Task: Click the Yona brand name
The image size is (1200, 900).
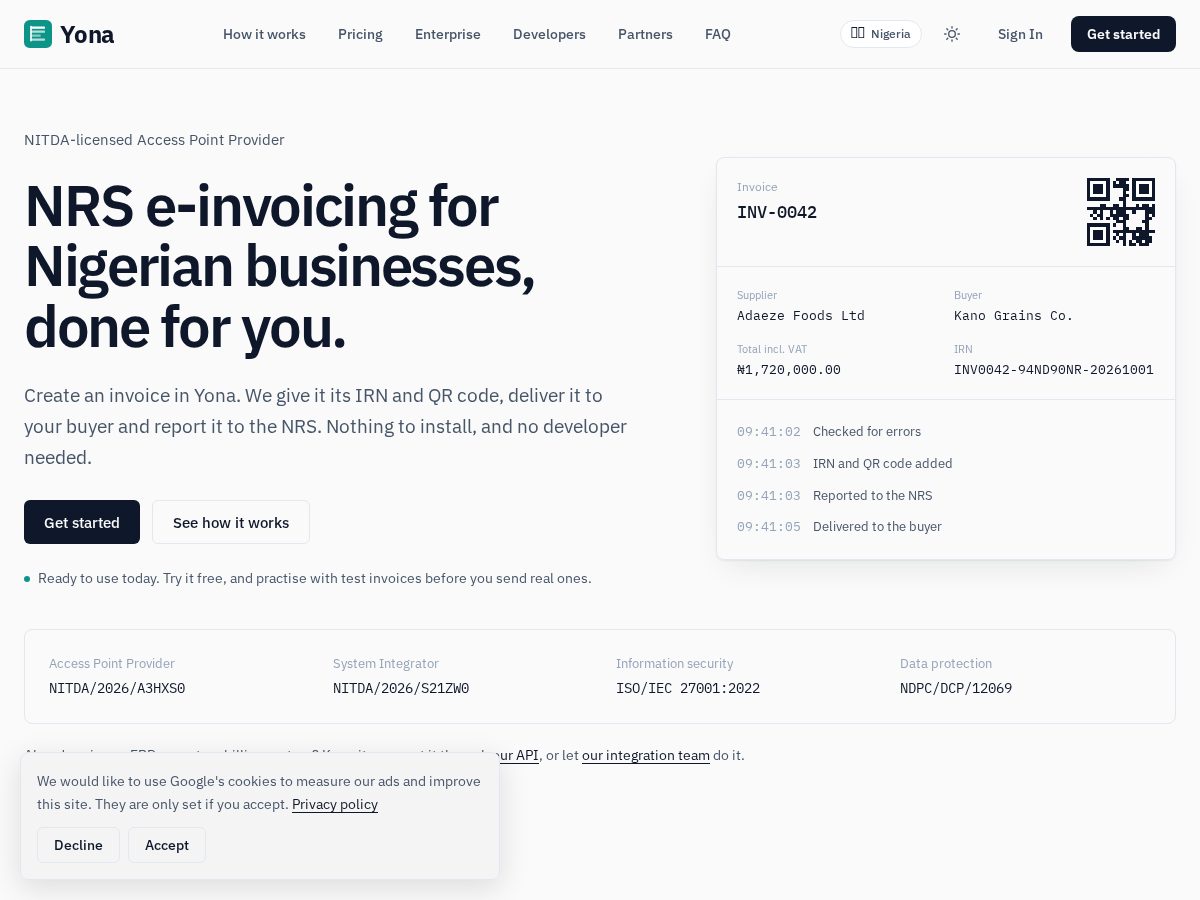Action: 87,34
